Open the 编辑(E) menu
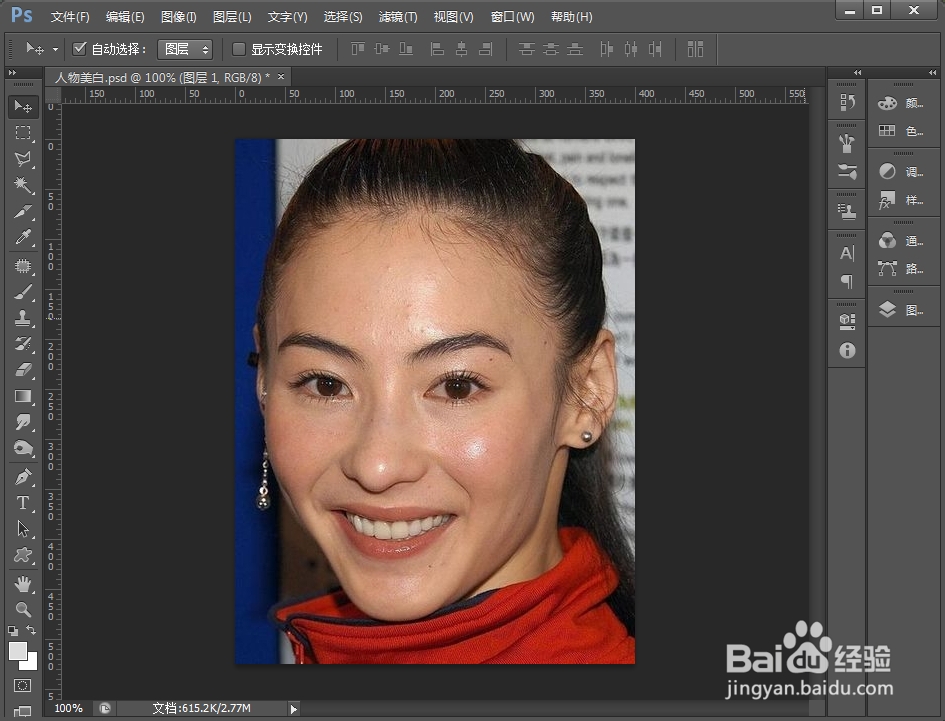This screenshot has height=721, width=945. pos(125,17)
